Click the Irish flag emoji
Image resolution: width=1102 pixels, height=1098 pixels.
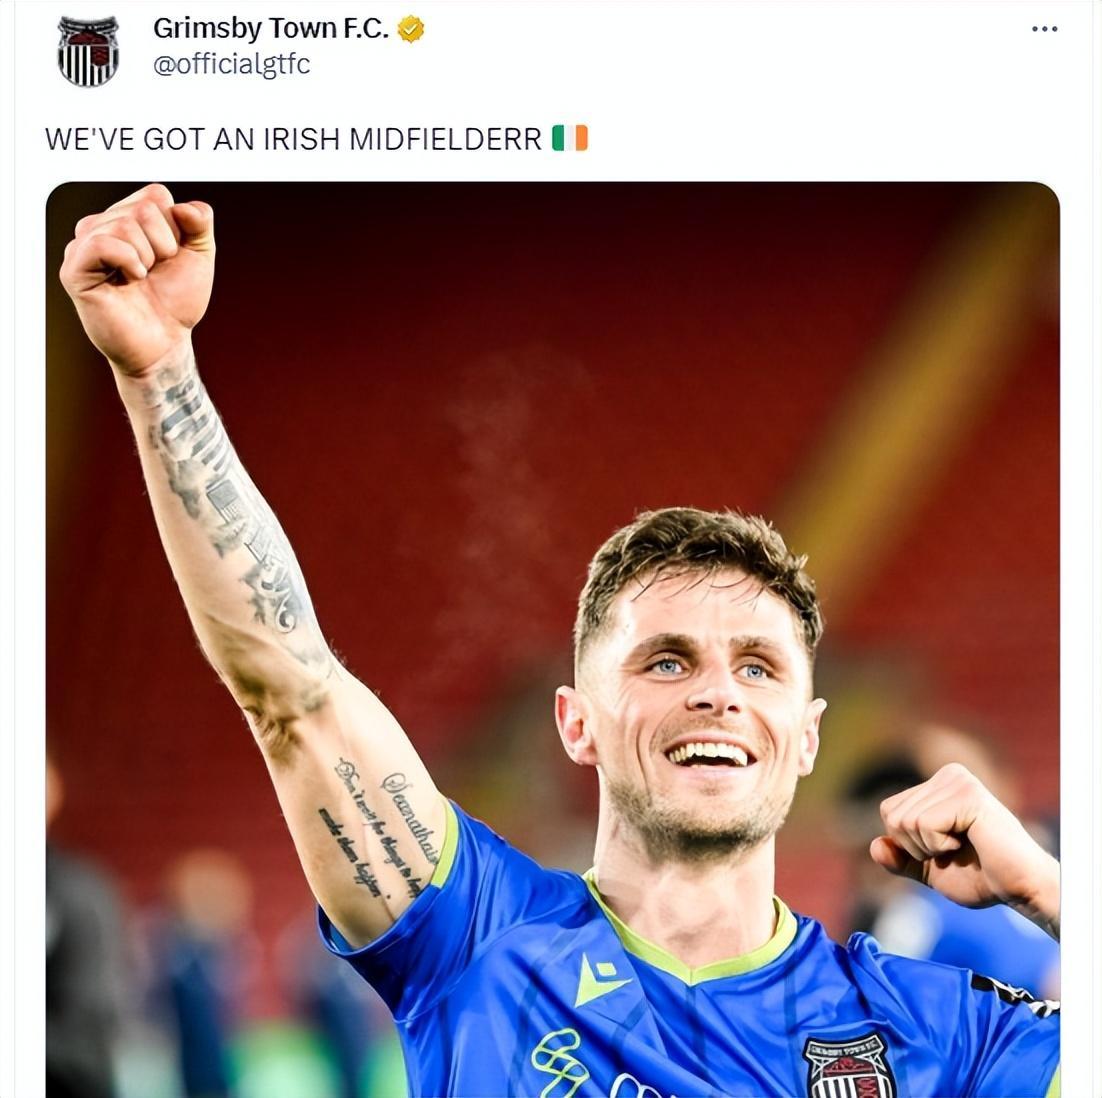pyautogui.click(x=570, y=138)
